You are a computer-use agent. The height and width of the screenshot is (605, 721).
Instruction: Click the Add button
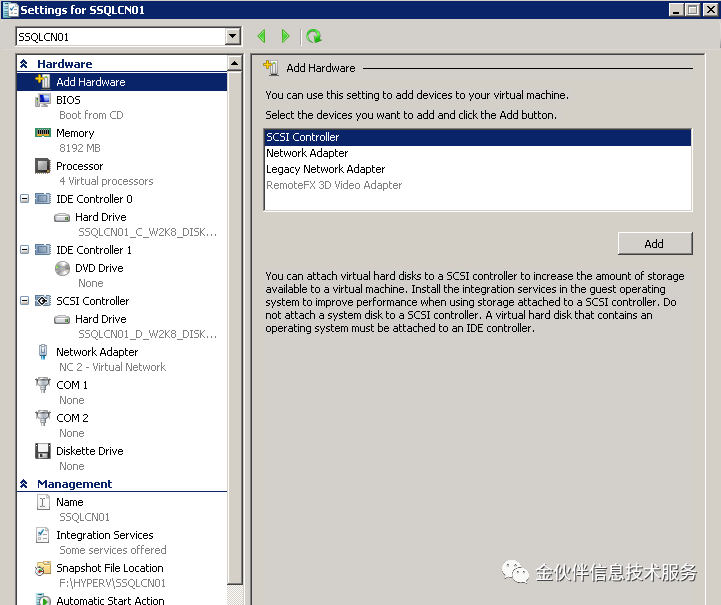tap(655, 243)
